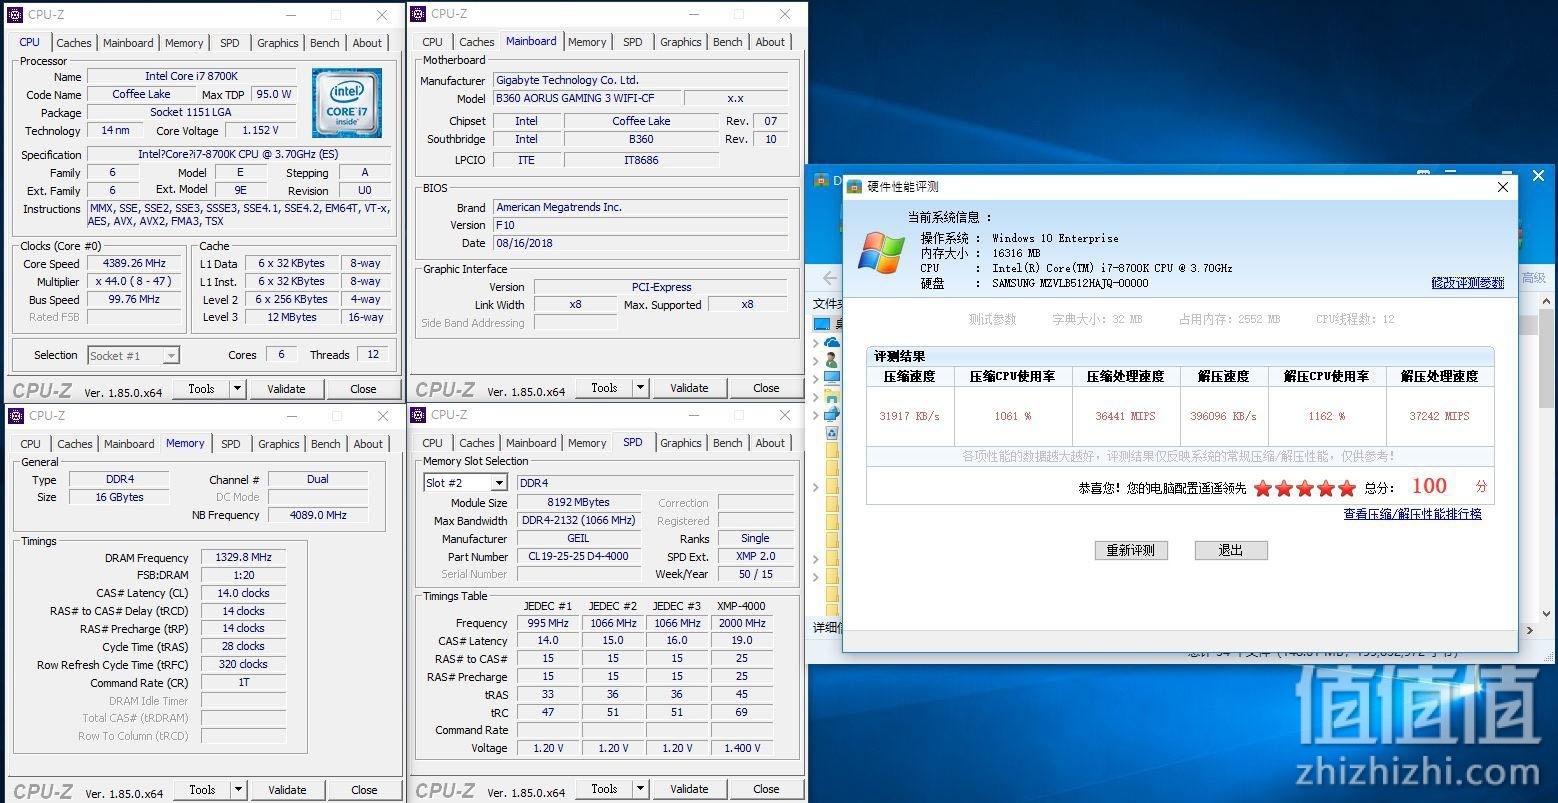
Task: Select the Libraries icon in folder tree
Action: point(832,396)
